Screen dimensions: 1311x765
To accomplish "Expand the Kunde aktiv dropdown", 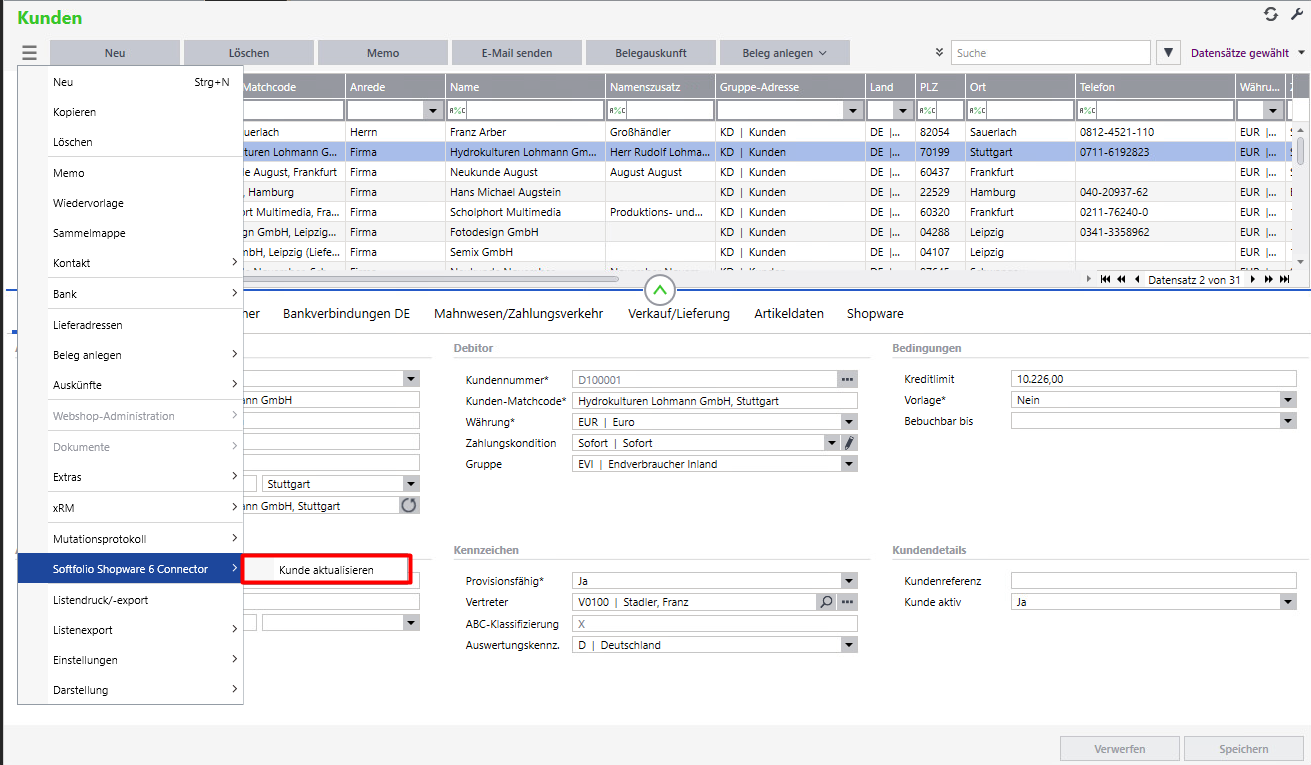I will (1287, 602).
